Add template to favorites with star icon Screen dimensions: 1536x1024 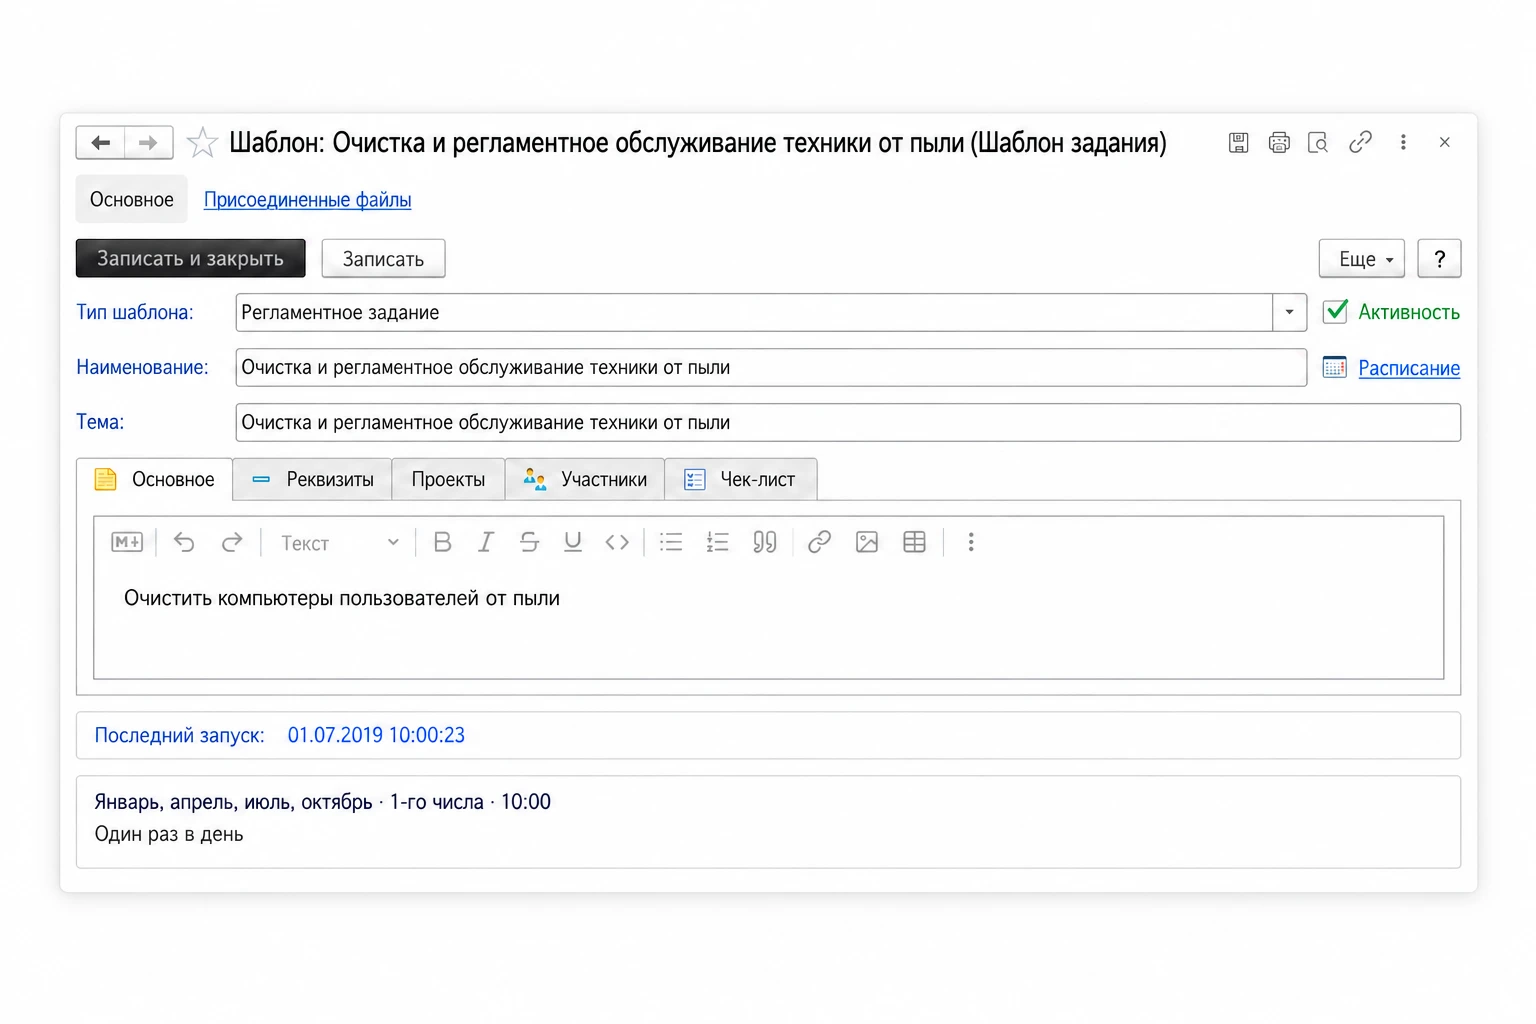click(x=202, y=142)
